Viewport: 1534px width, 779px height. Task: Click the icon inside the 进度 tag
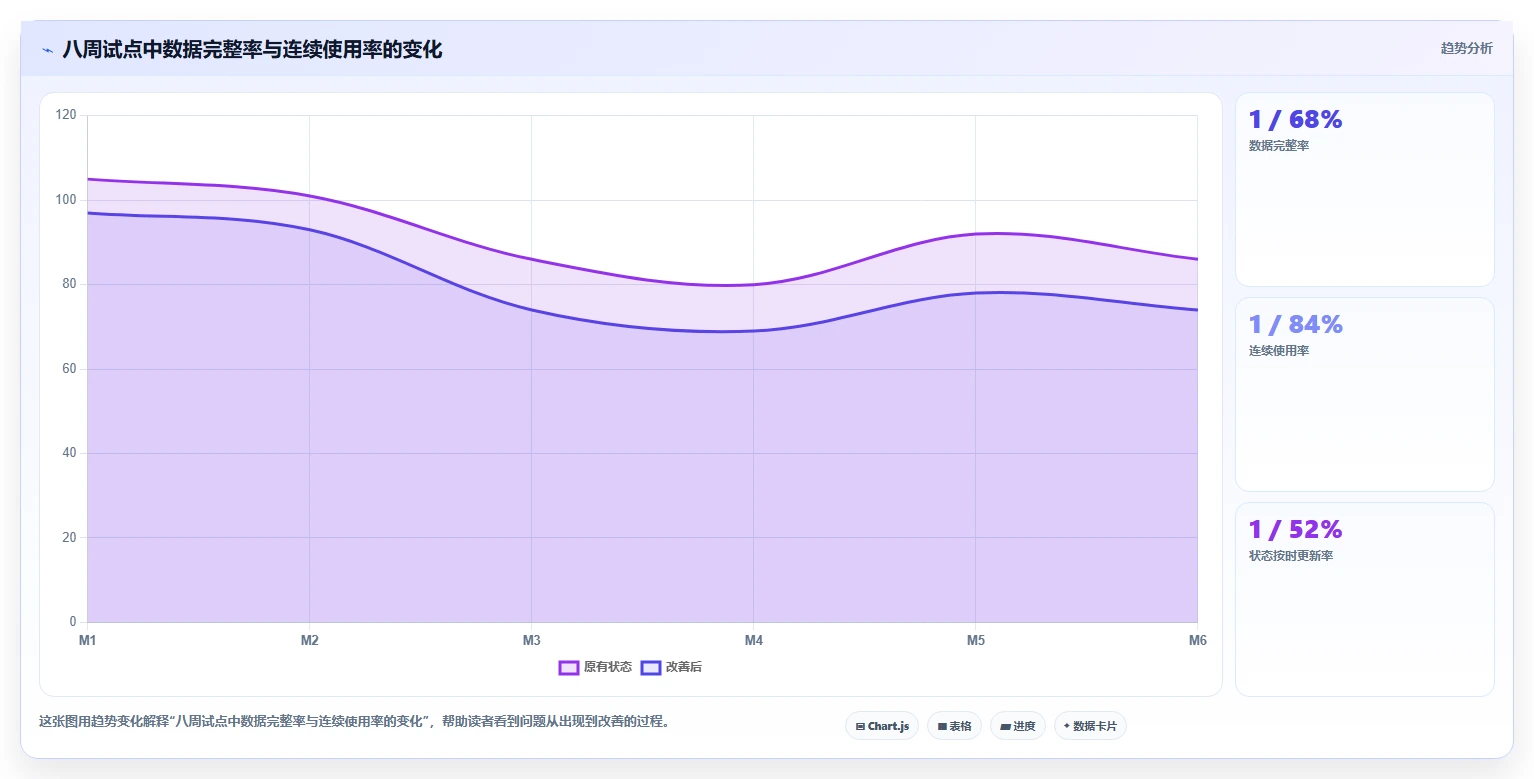(1005, 727)
